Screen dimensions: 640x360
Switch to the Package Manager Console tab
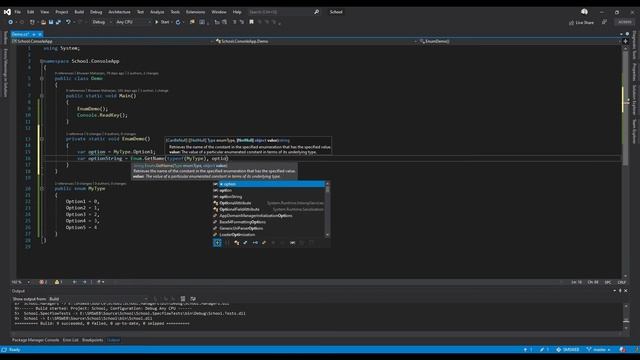pos(36,340)
